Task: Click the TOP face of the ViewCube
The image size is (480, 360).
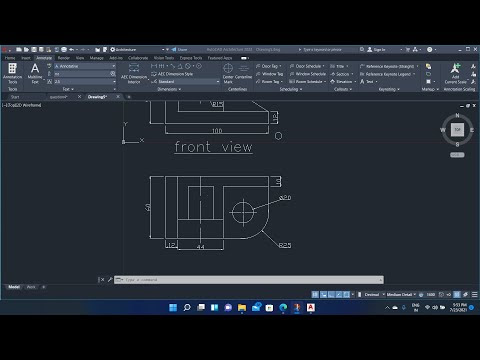Action: pyautogui.click(x=457, y=129)
